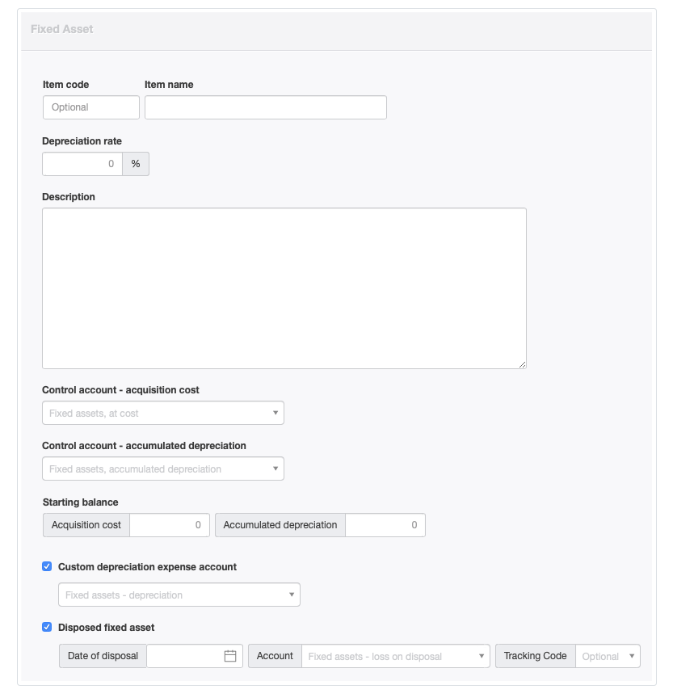
Task: Expand Fixed assets - depreciation dropdown
Action: coord(179,595)
